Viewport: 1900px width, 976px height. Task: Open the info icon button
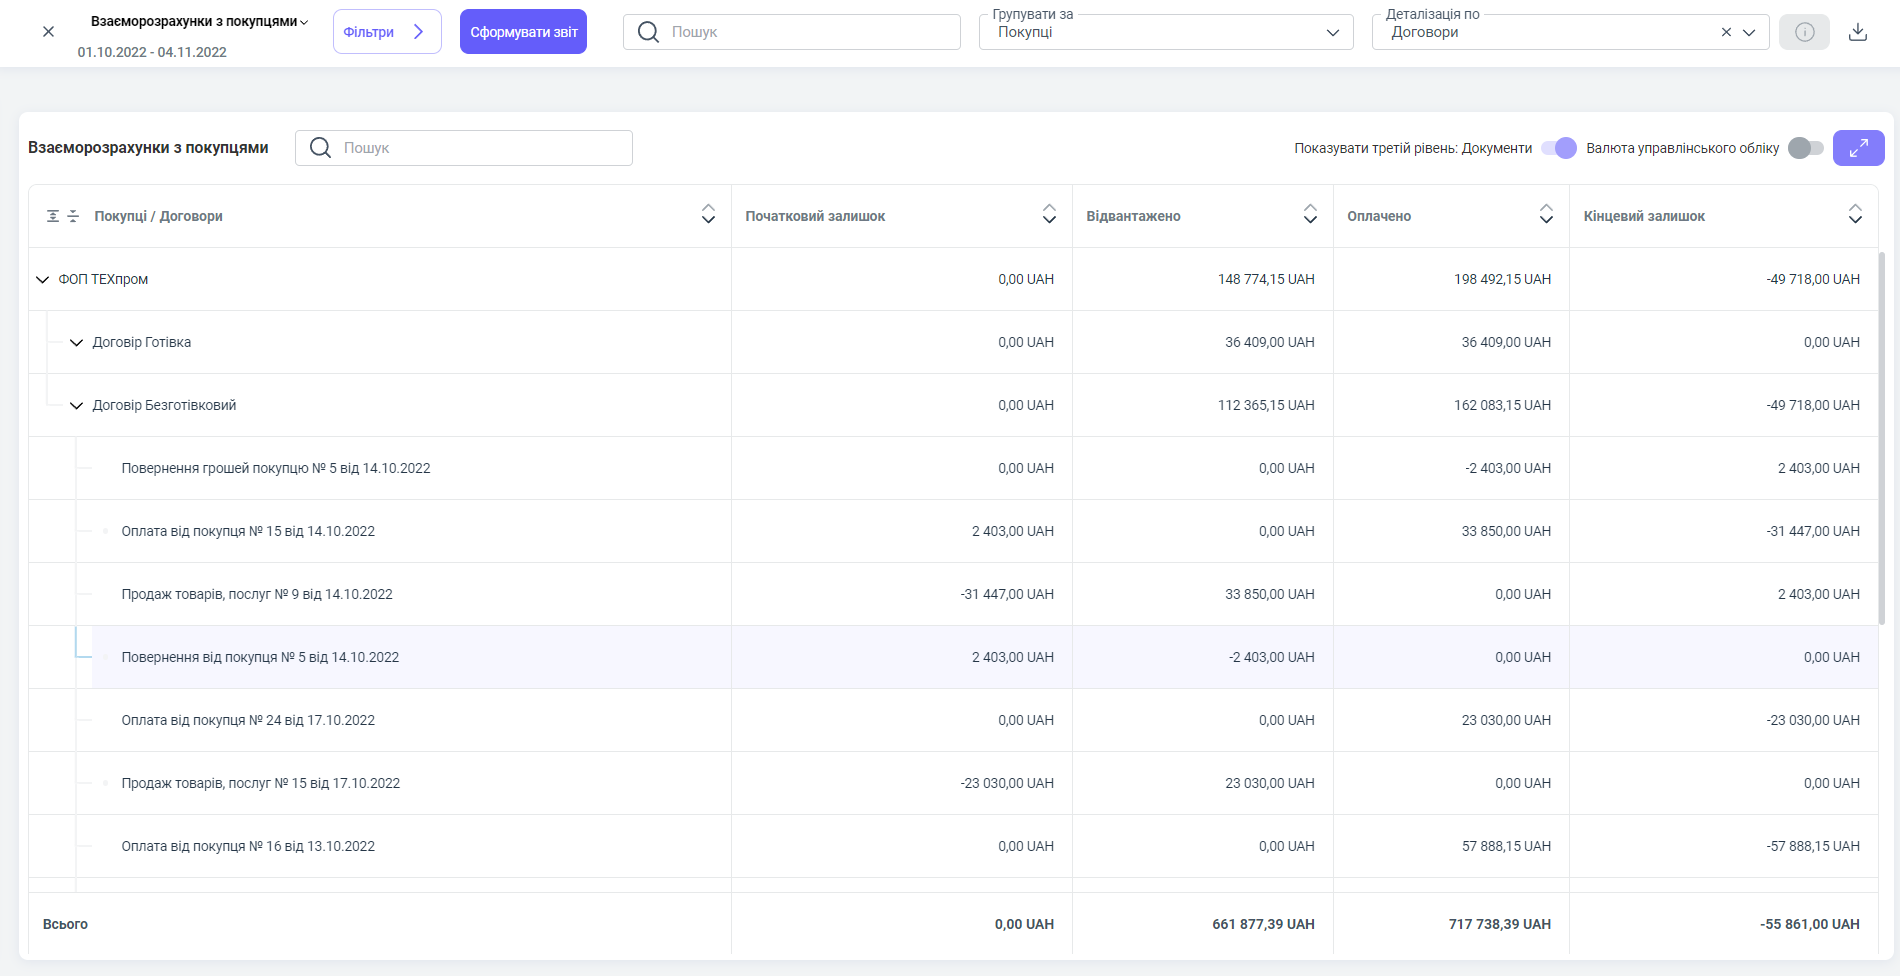pos(1804,32)
